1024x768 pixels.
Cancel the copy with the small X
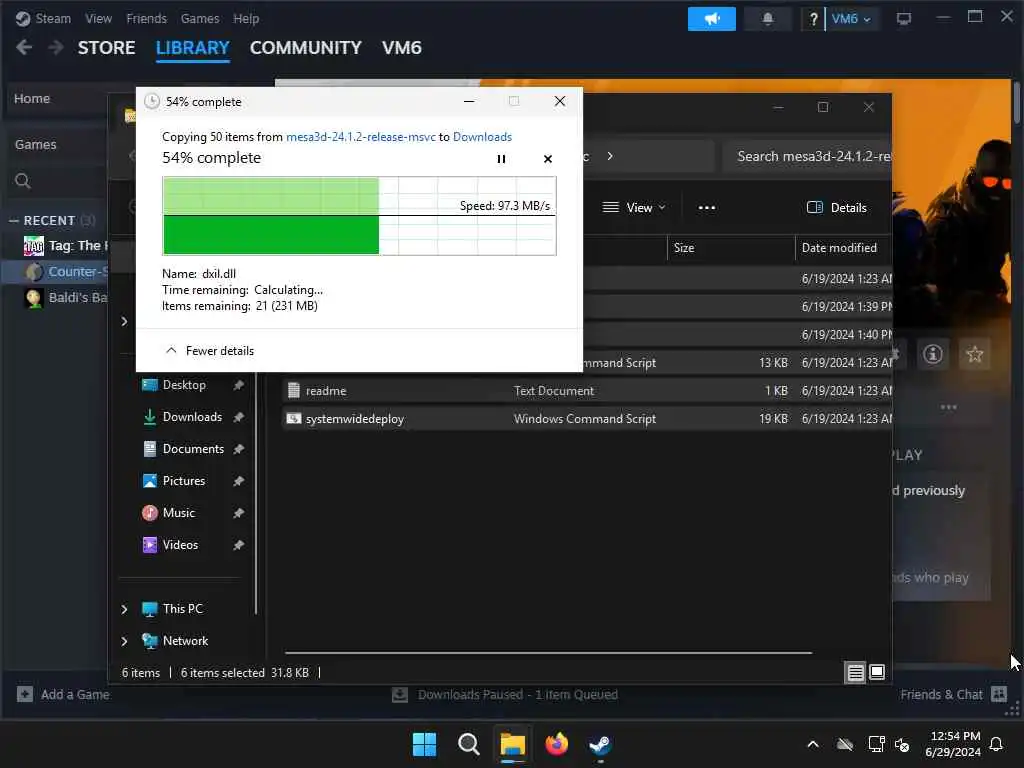coord(547,159)
